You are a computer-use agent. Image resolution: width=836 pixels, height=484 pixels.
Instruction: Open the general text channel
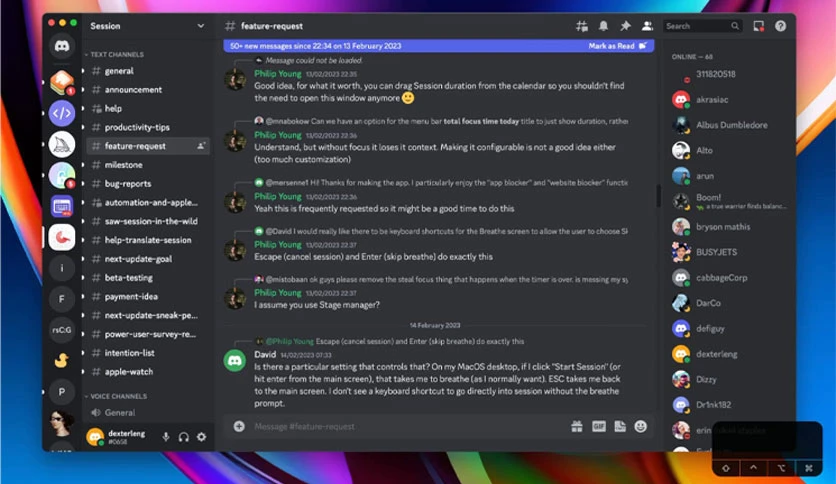pos(148,71)
